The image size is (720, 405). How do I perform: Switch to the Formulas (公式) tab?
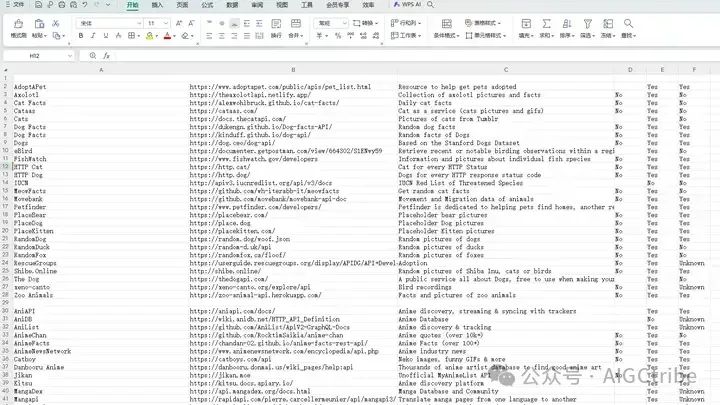207,5
